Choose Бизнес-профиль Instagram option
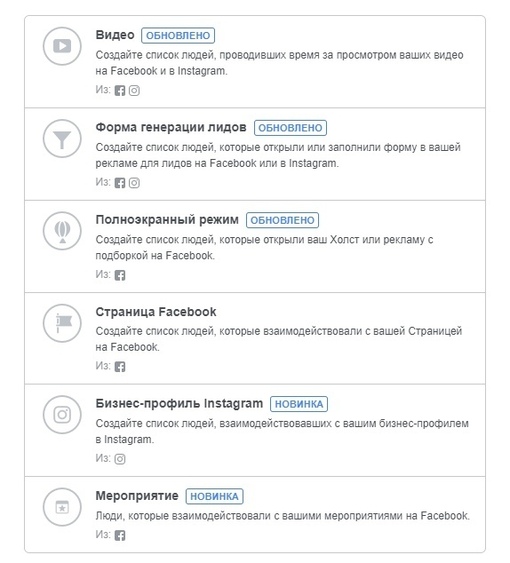Image resolution: width=510 pixels, height=563 pixels. 255,430
